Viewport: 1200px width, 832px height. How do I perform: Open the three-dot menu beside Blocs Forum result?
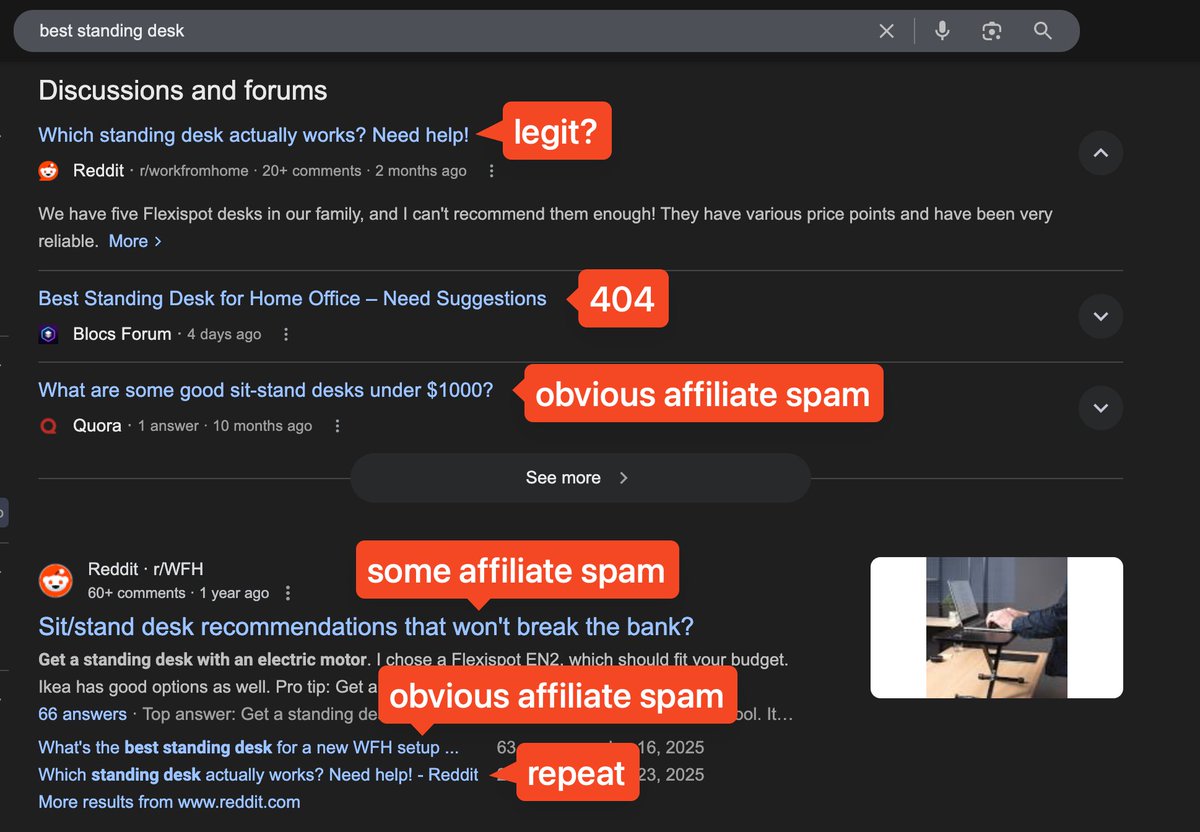pos(286,334)
